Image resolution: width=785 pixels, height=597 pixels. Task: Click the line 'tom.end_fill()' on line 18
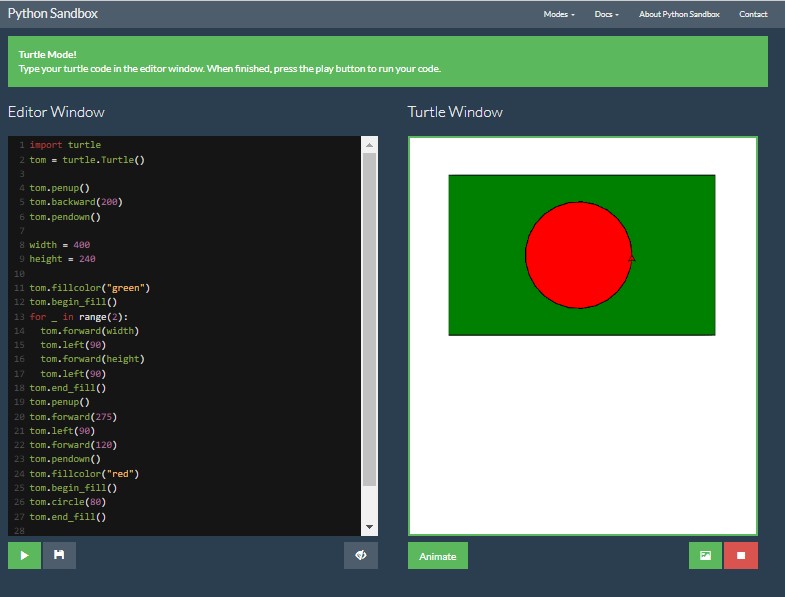68,388
